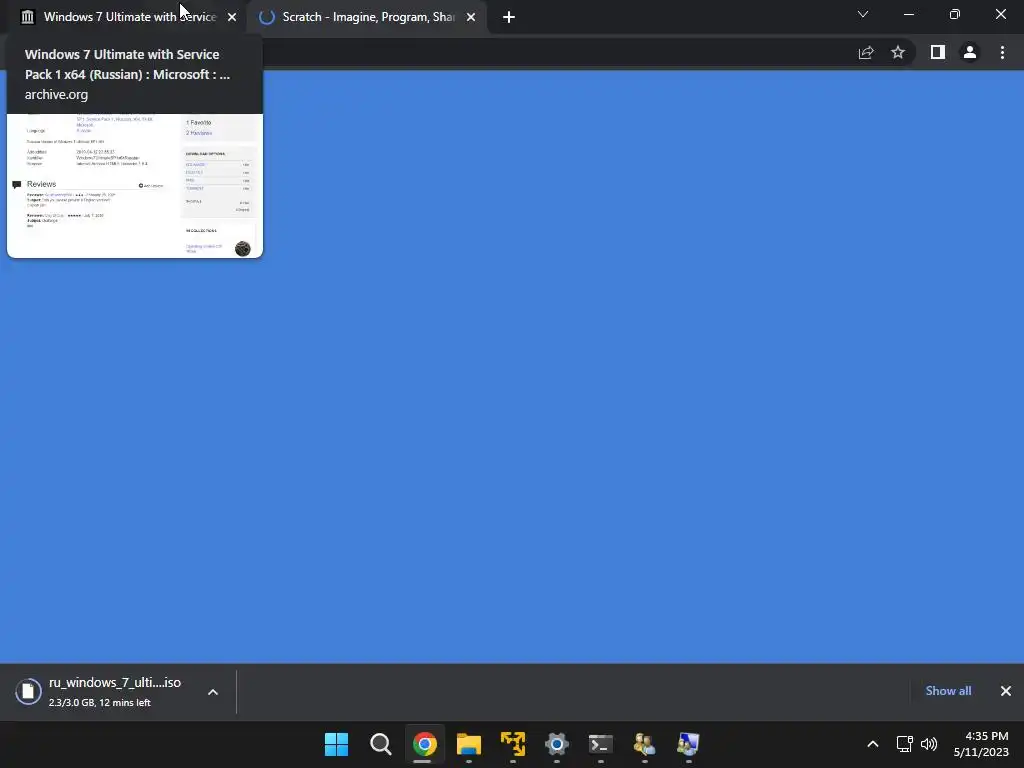Click the users app taskbar icon
The image size is (1024, 768).
click(645, 744)
